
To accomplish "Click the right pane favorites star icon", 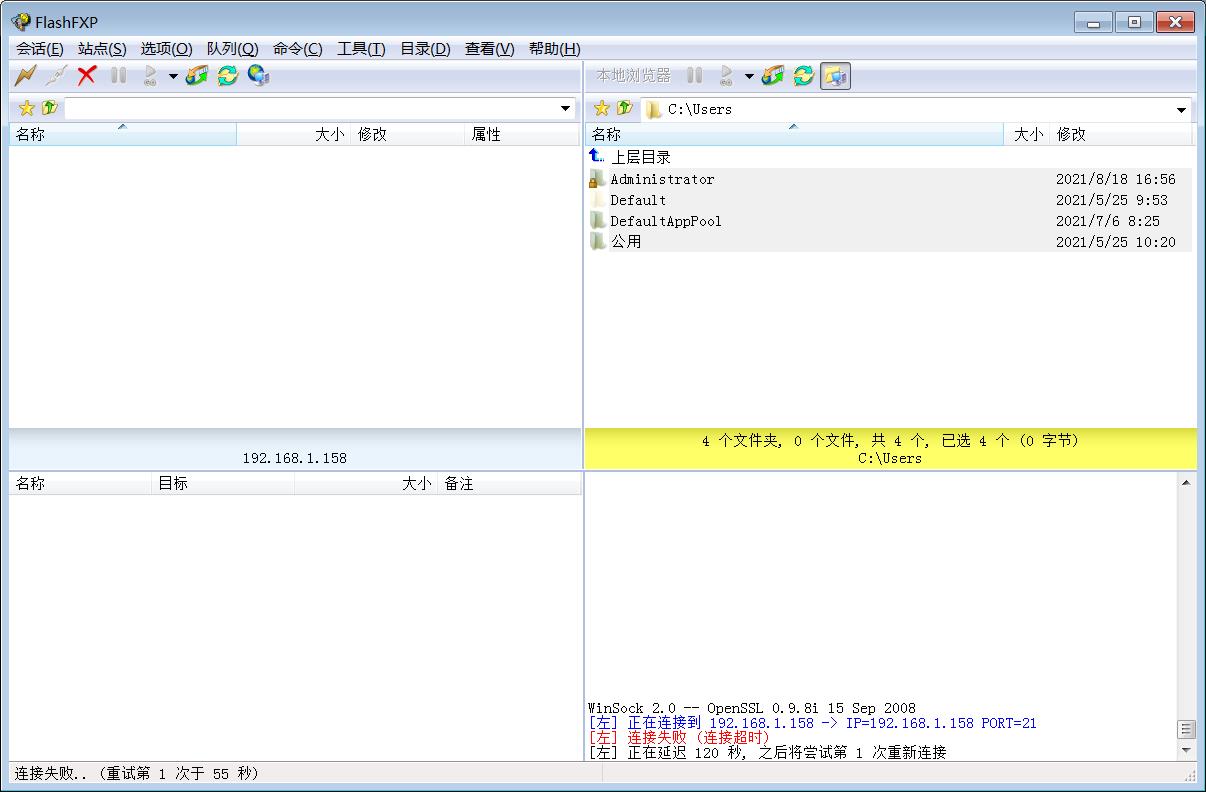I will point(602,108).
